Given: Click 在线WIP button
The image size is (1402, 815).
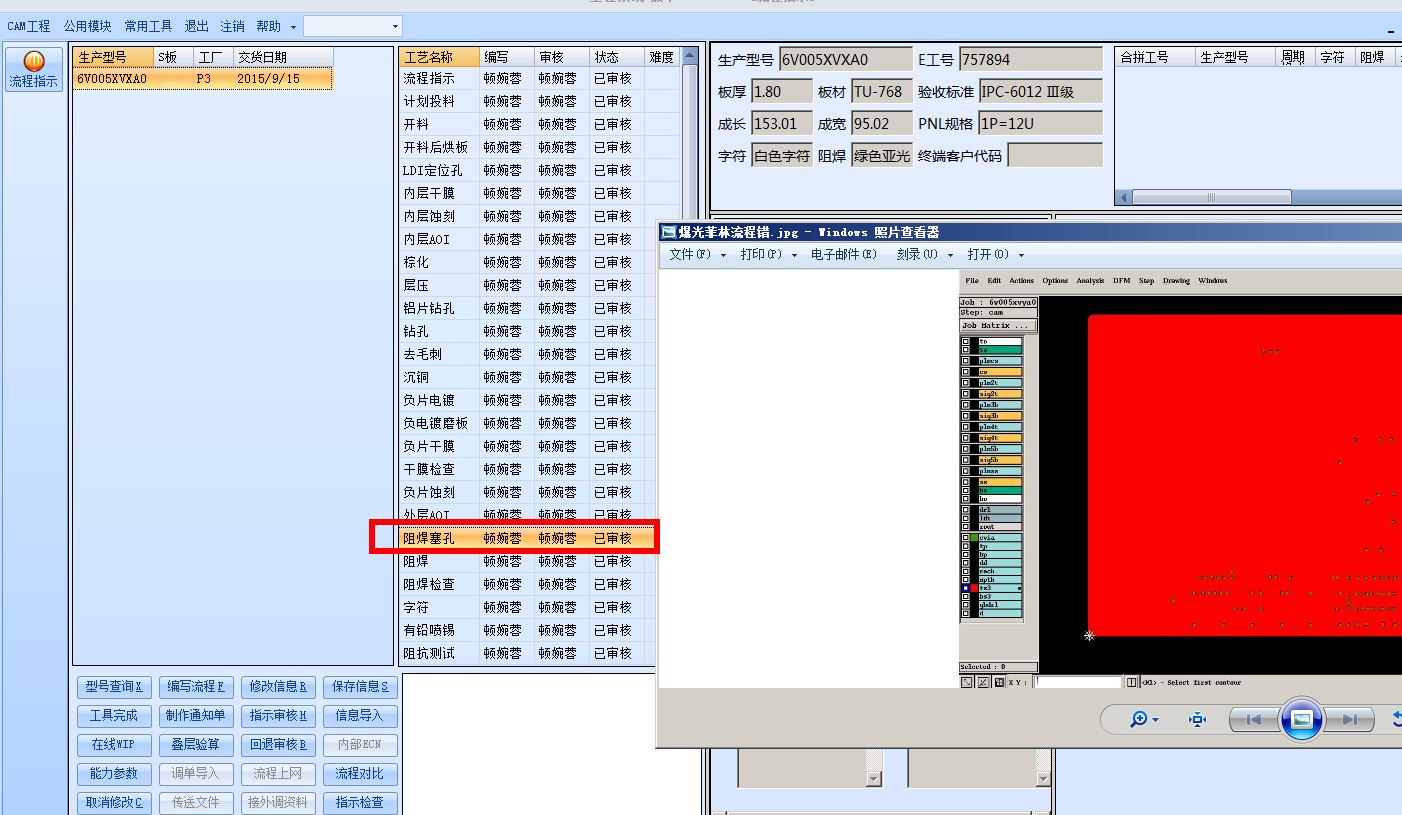Looking at the screenshot, I should [114, 744].
